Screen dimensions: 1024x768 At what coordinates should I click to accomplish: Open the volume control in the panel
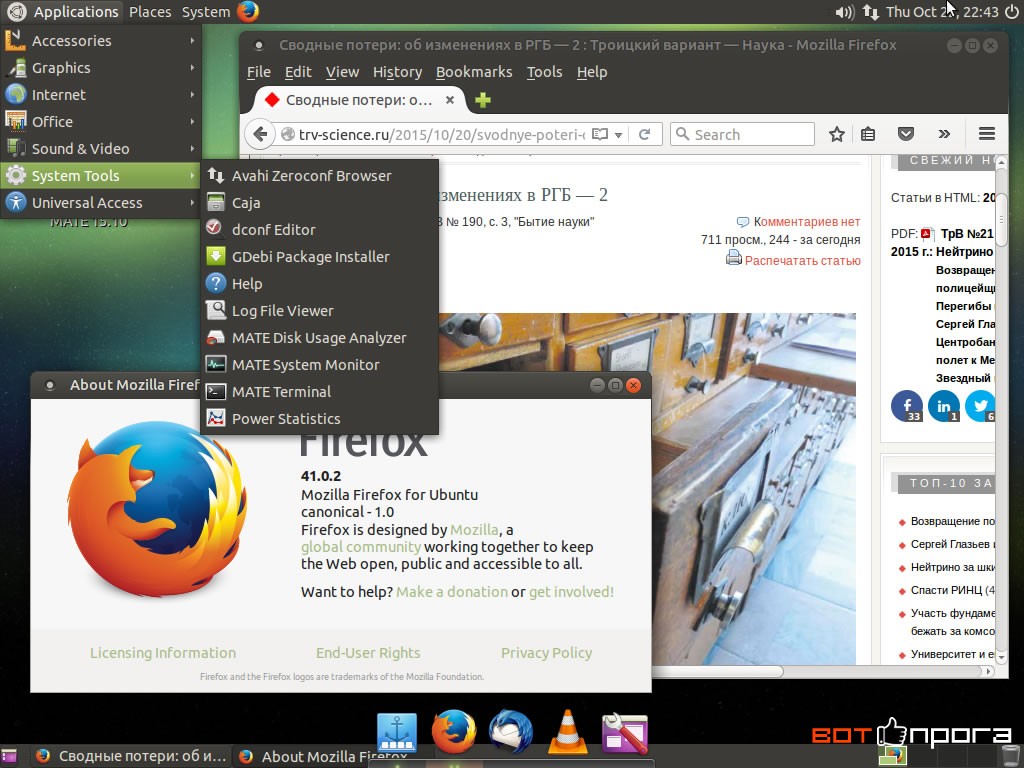point(844,12)
